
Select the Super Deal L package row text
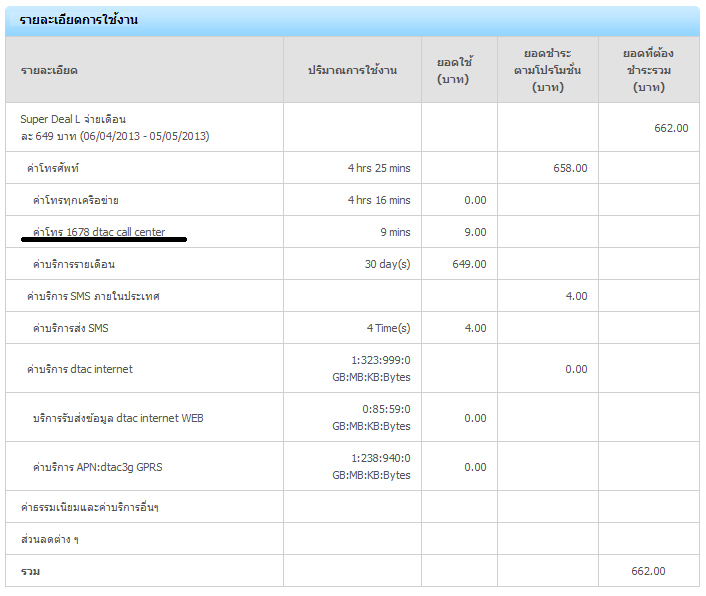(x=115, y=127)
